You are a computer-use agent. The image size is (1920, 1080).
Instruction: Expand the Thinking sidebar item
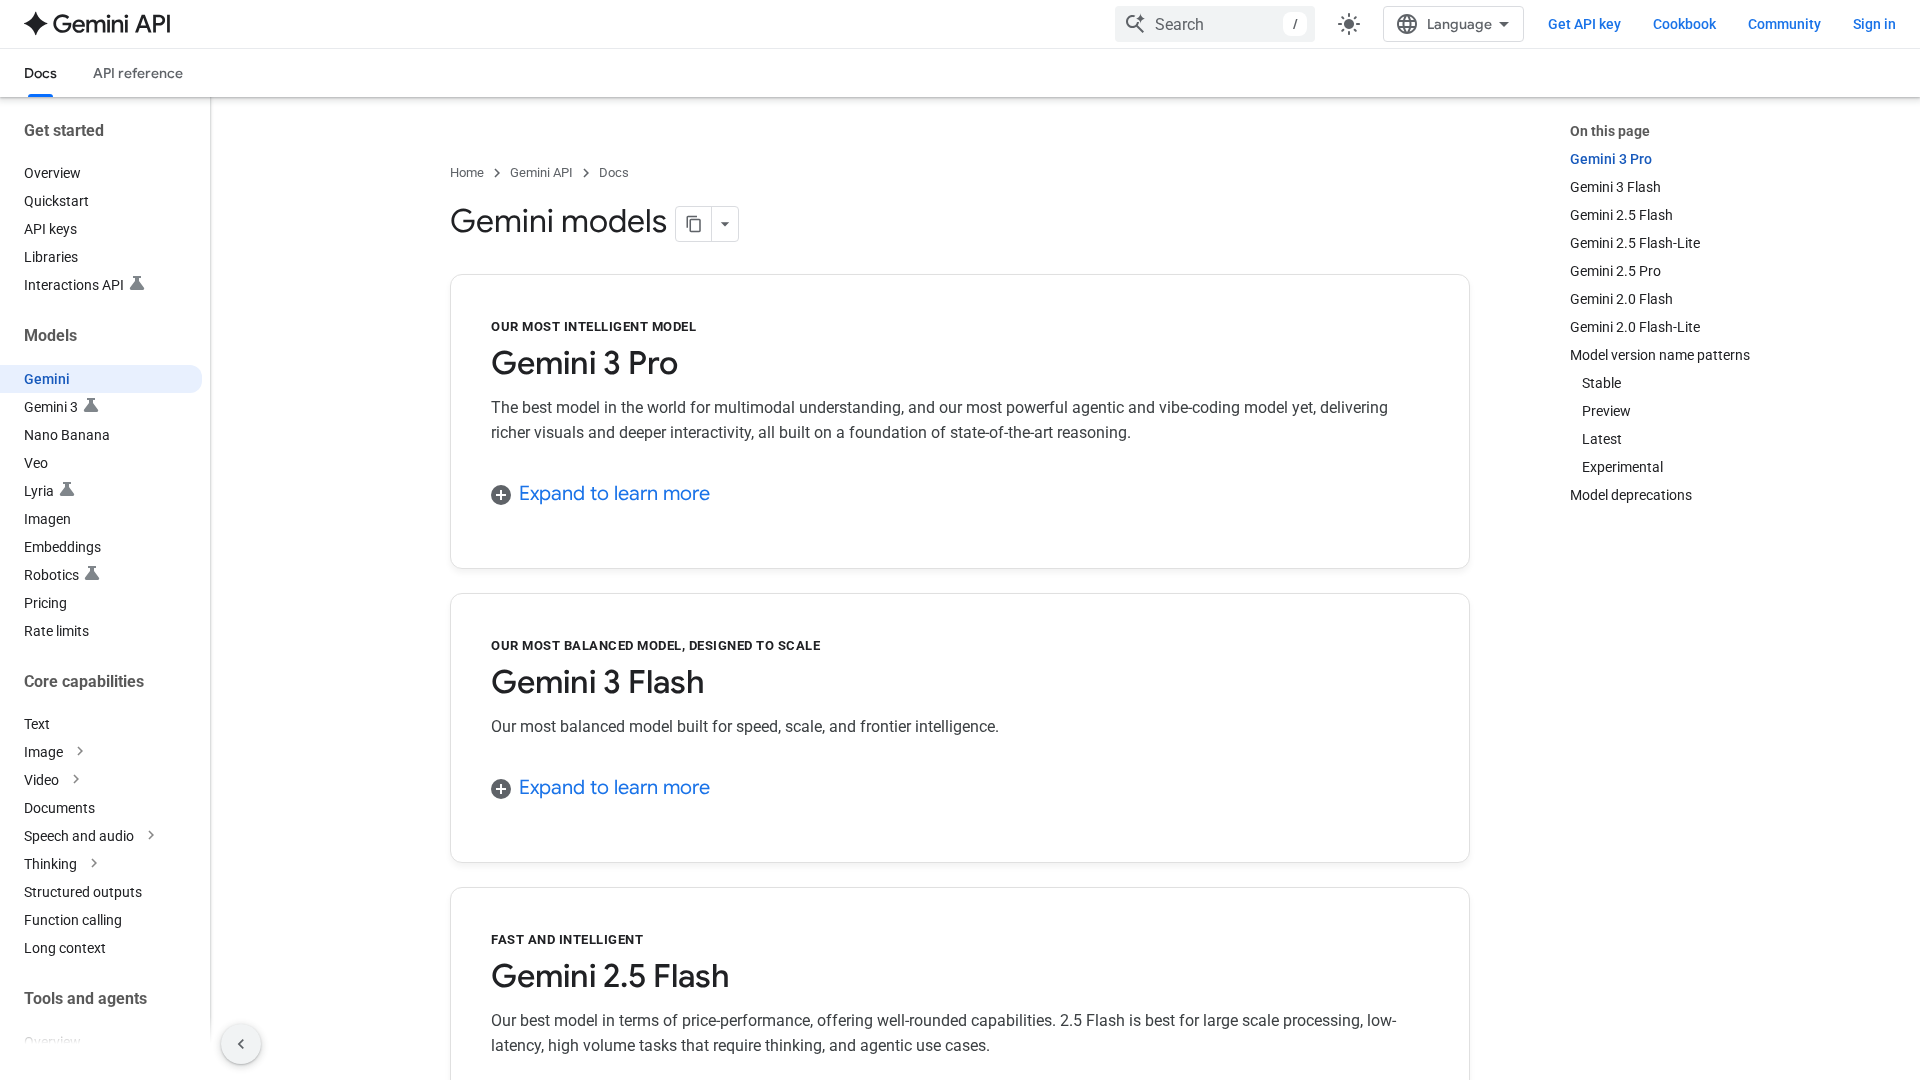pos(94,864)
